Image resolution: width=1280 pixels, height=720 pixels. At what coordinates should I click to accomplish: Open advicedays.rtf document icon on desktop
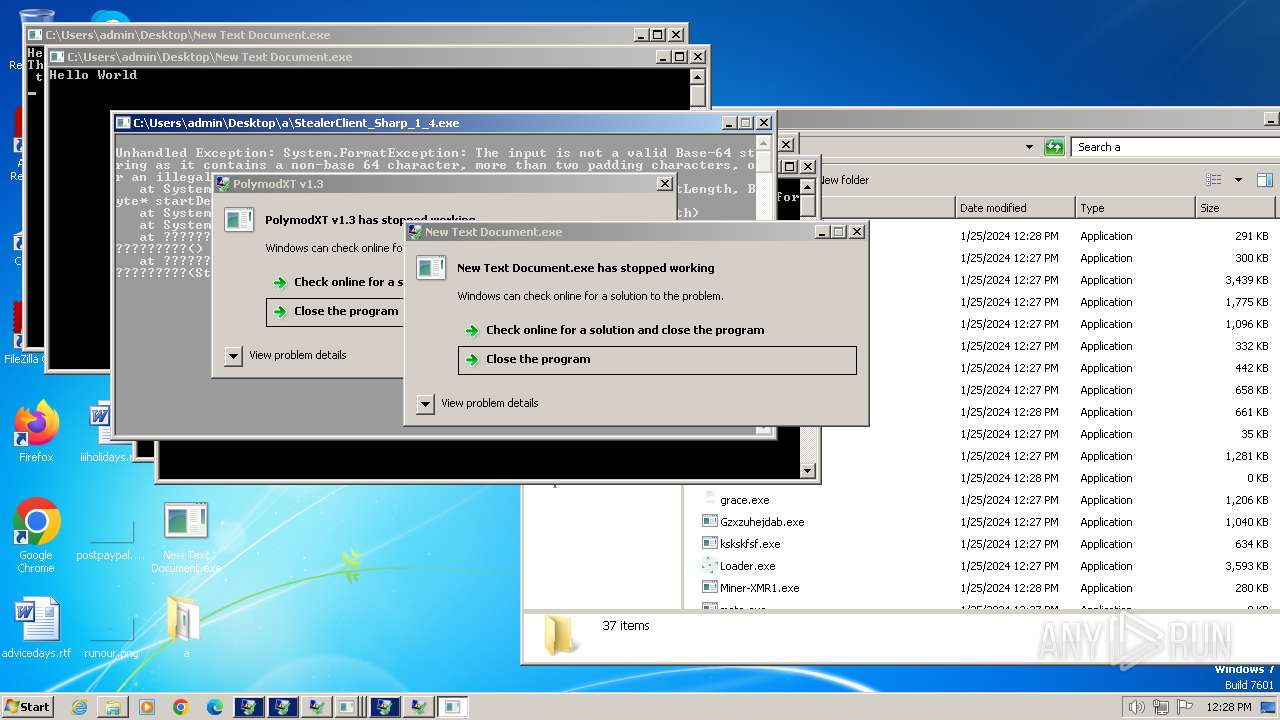36,628
